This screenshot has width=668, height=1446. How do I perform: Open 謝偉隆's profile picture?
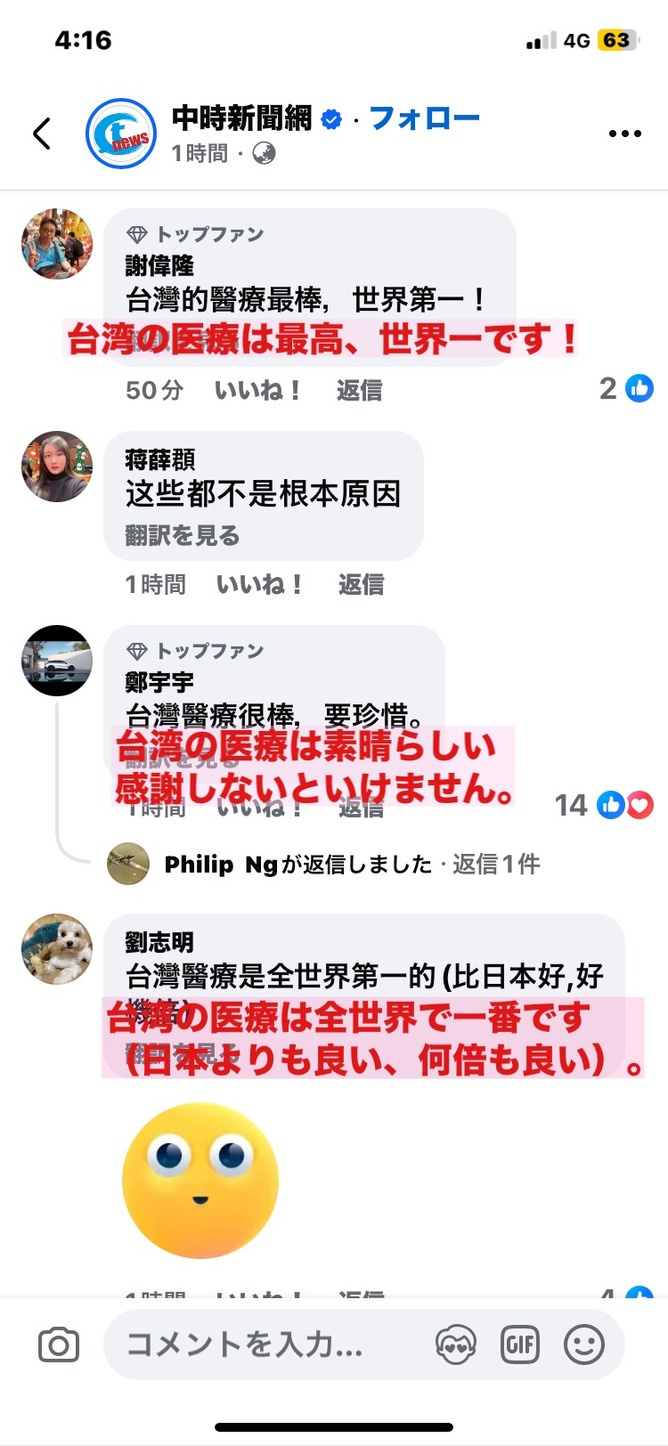pyautogui.click(x=57, y=243)
